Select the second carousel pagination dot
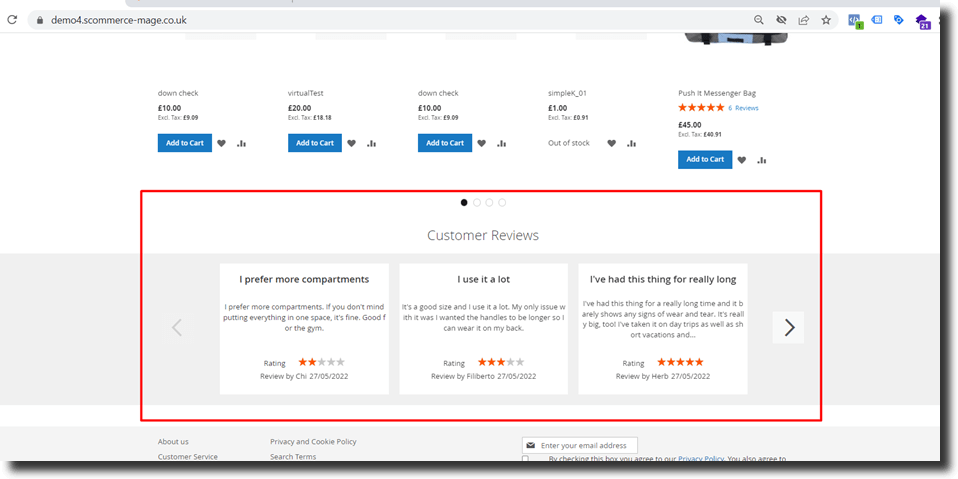This screenshot has height=479, width=958. (x=477, y=202)
